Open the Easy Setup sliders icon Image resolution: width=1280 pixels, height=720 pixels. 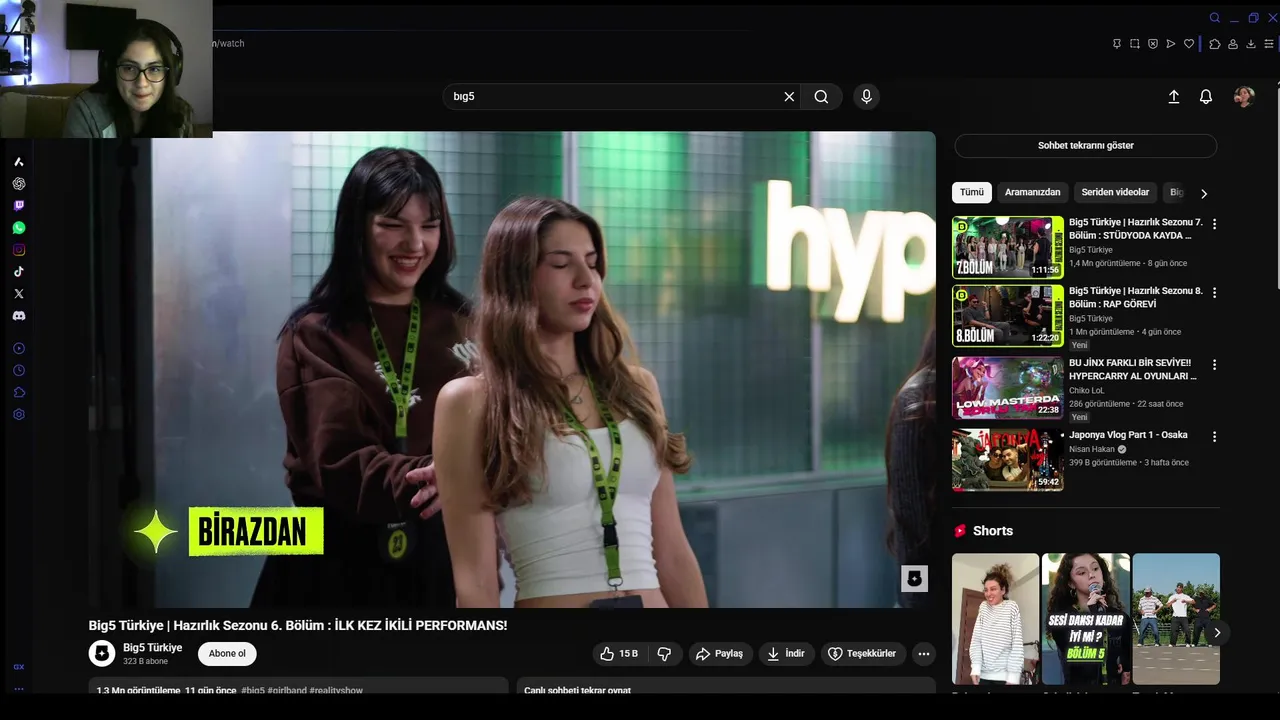tap(1269, 44)
